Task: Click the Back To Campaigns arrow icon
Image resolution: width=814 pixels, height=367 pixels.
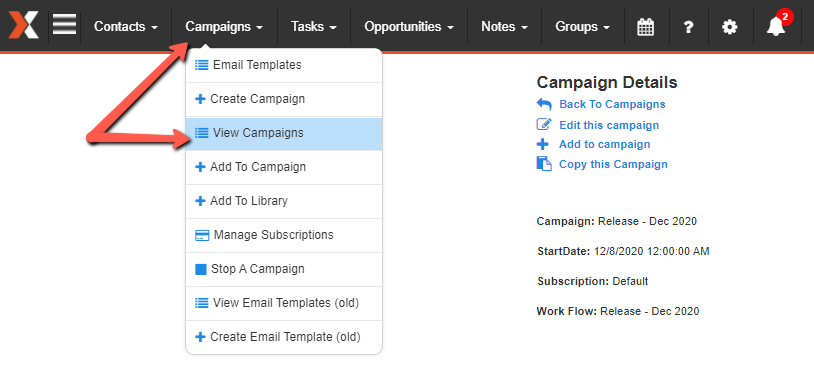Action: click(x=544, y=104)
